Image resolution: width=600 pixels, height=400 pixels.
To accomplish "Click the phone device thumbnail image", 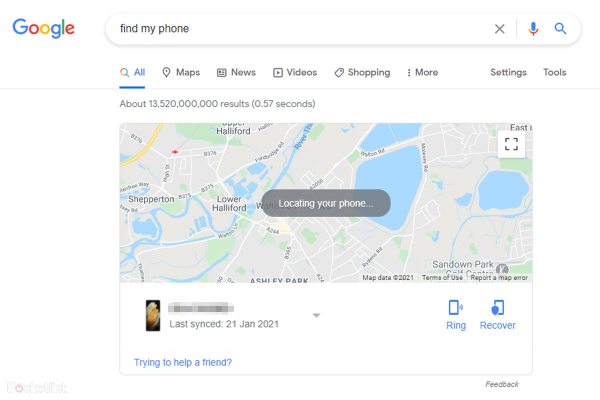I will click(x=153, y=315).
